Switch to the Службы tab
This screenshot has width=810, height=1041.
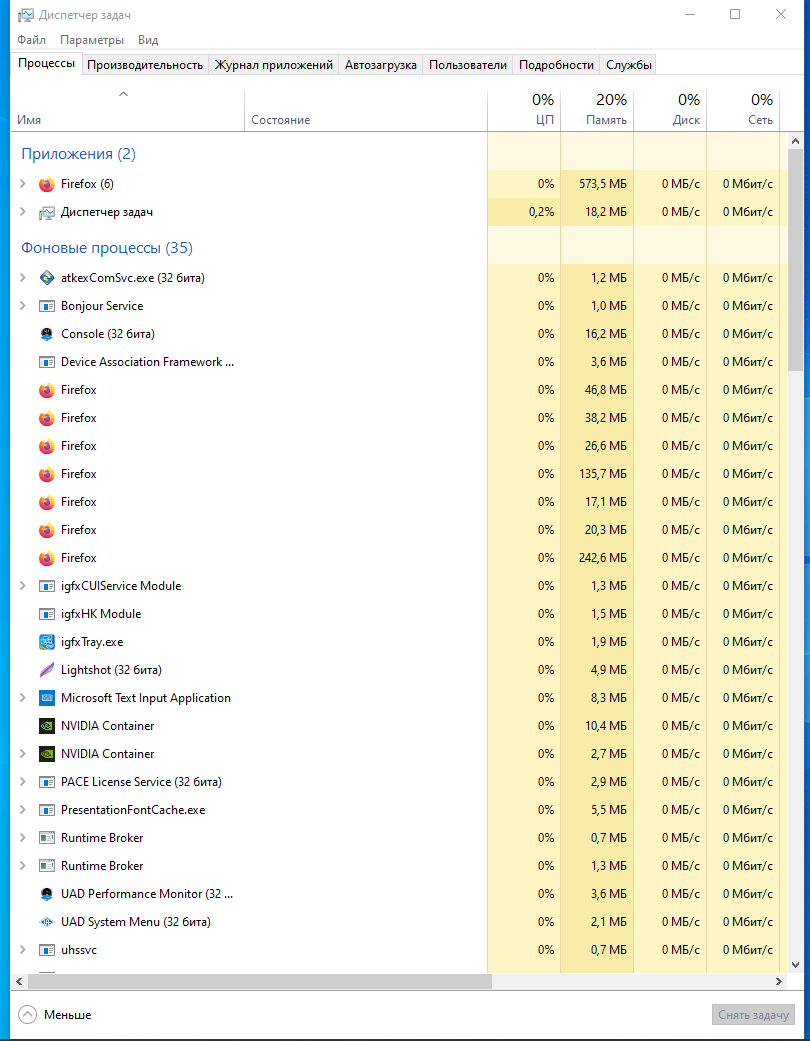[628, 64]
